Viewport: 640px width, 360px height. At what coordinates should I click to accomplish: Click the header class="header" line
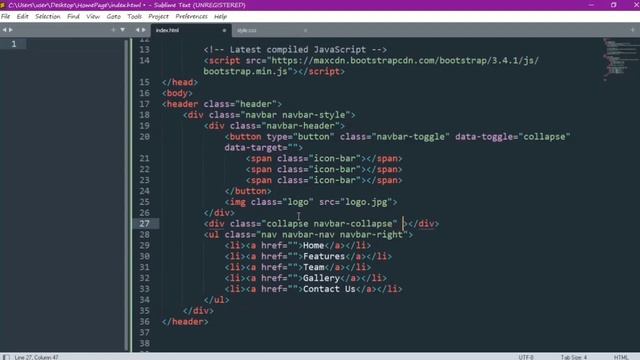(222, 104)
